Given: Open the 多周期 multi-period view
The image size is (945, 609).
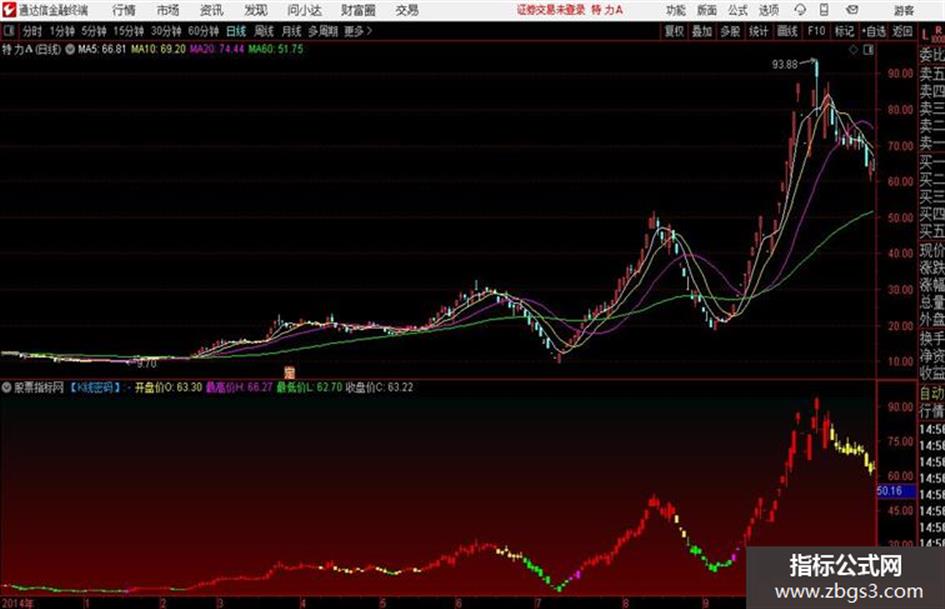Looking at the screenshot, I should (x=323, y=31).
